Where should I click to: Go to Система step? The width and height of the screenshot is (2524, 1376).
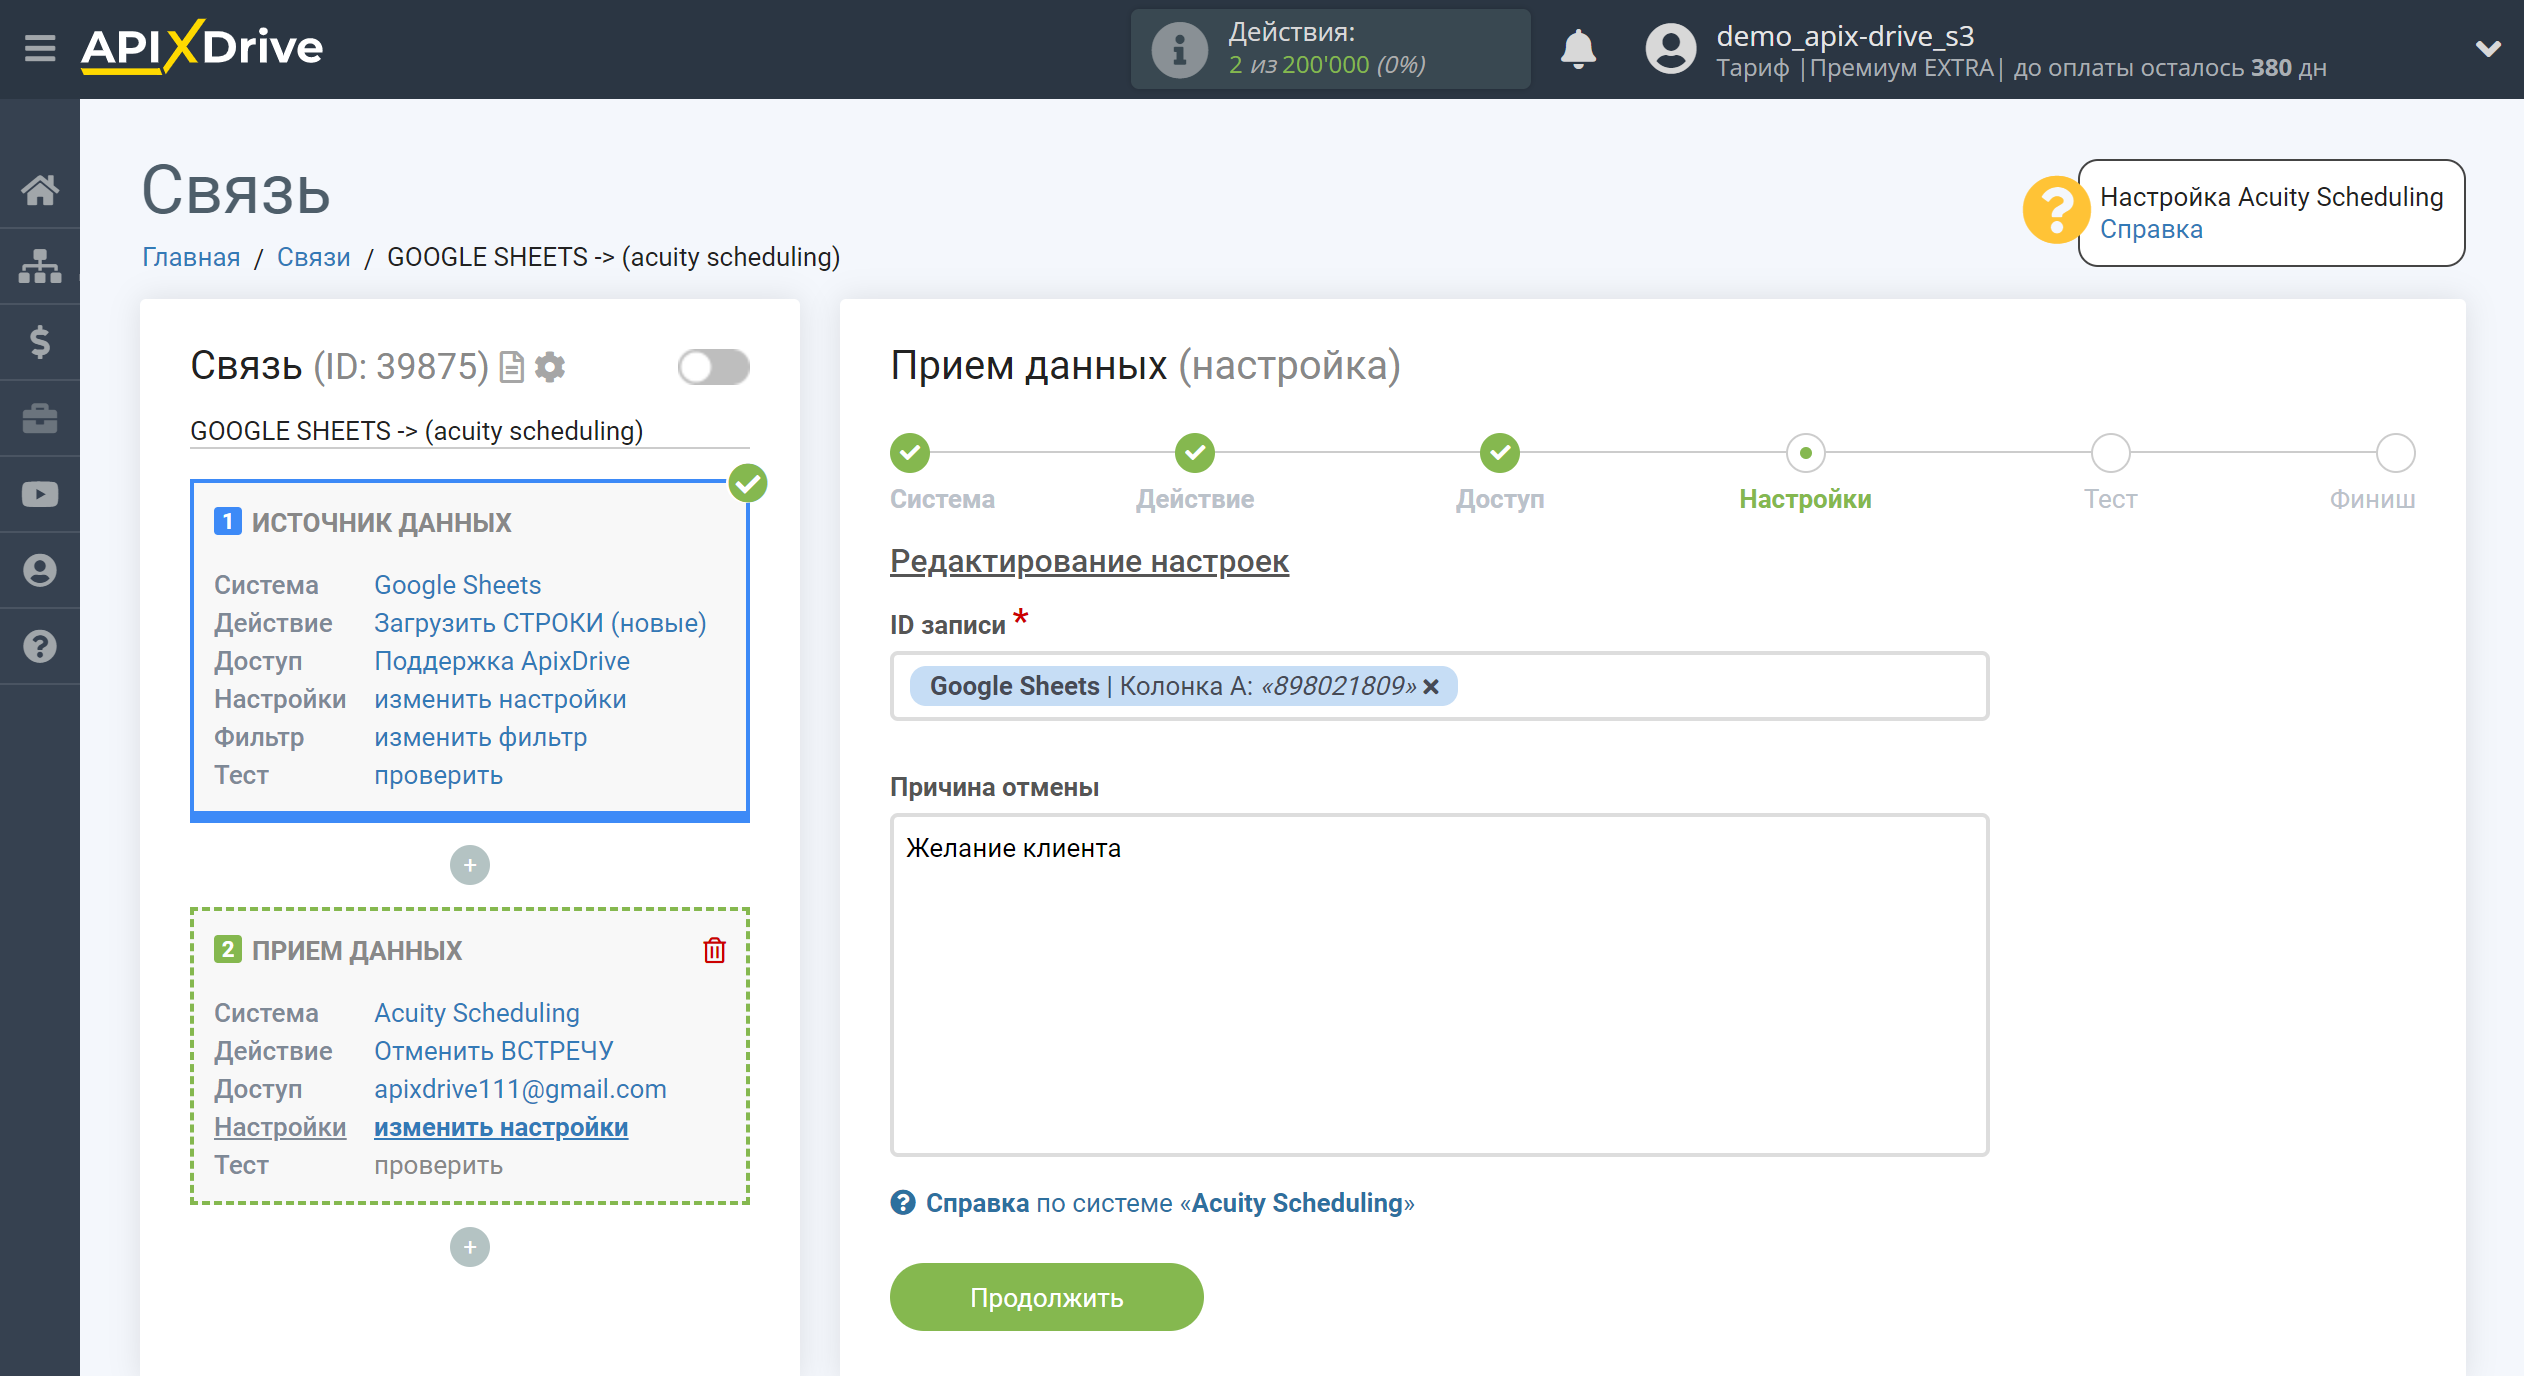910,453
